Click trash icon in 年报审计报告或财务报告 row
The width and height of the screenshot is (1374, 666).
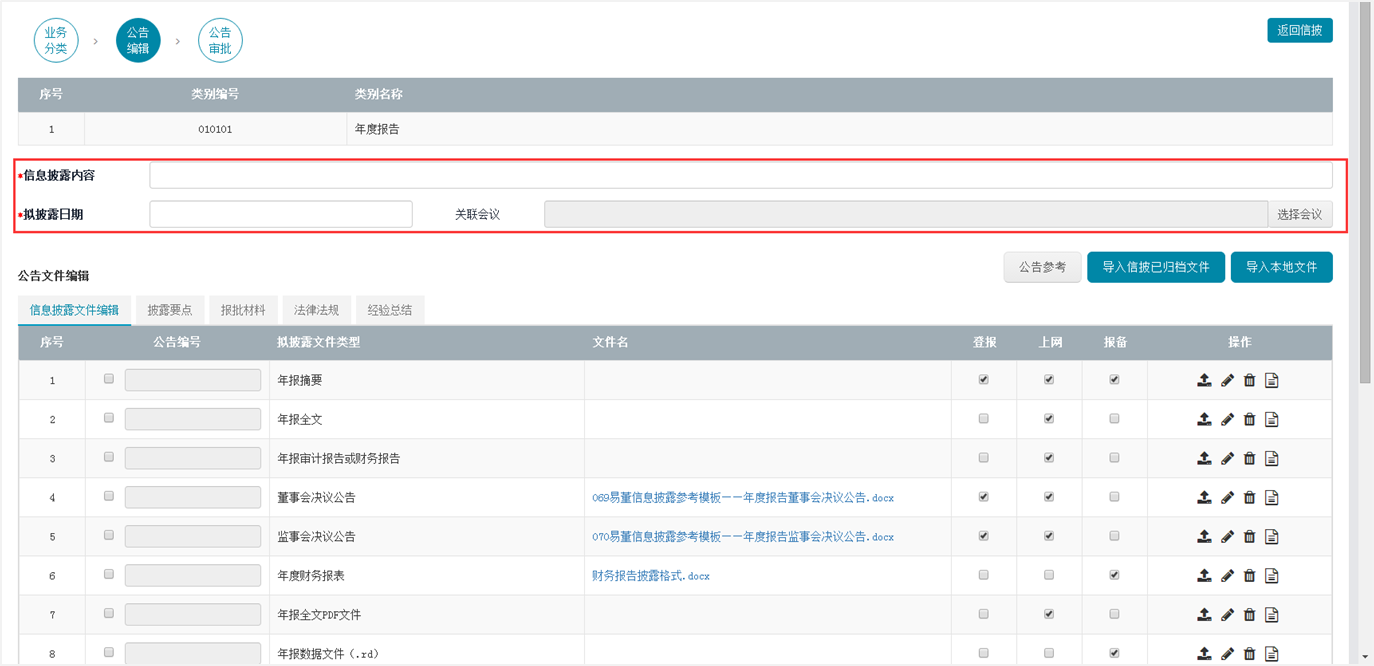point(1249,458)
